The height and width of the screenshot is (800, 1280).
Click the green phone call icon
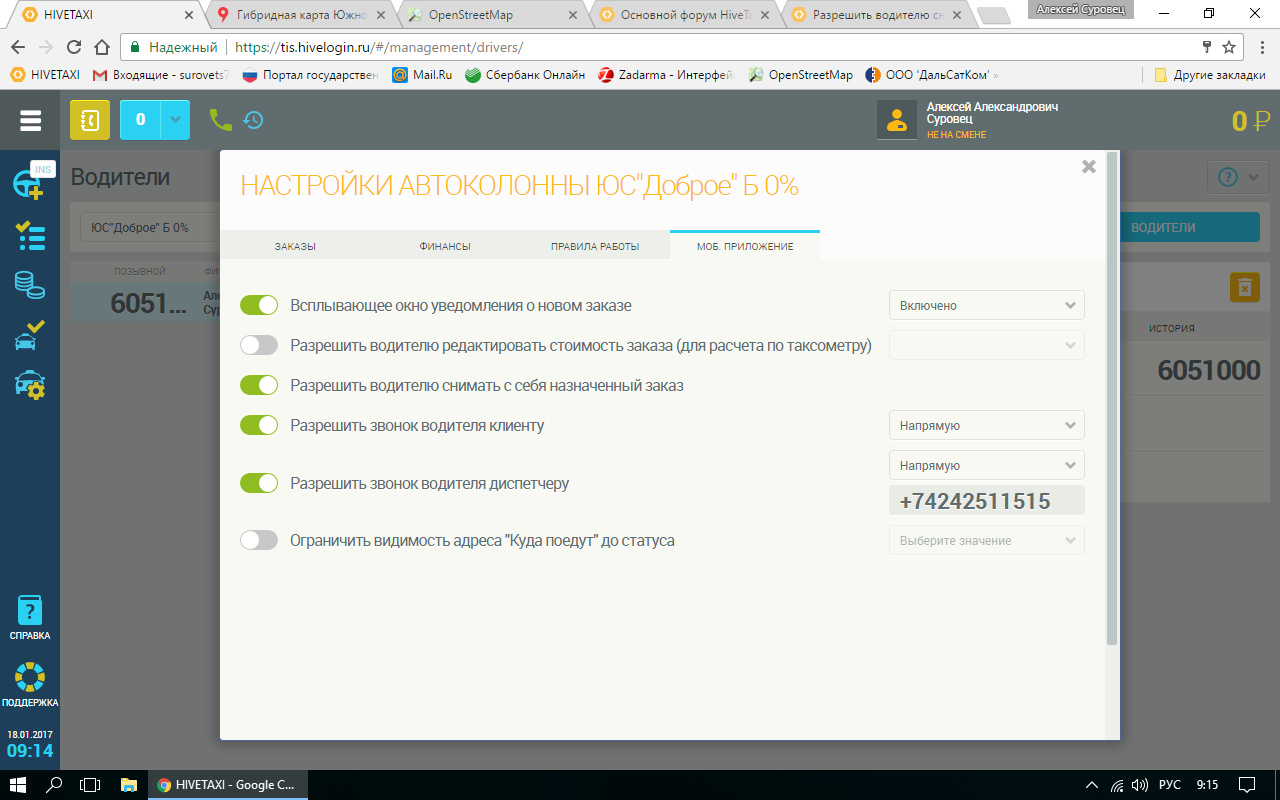pos(220,120)
